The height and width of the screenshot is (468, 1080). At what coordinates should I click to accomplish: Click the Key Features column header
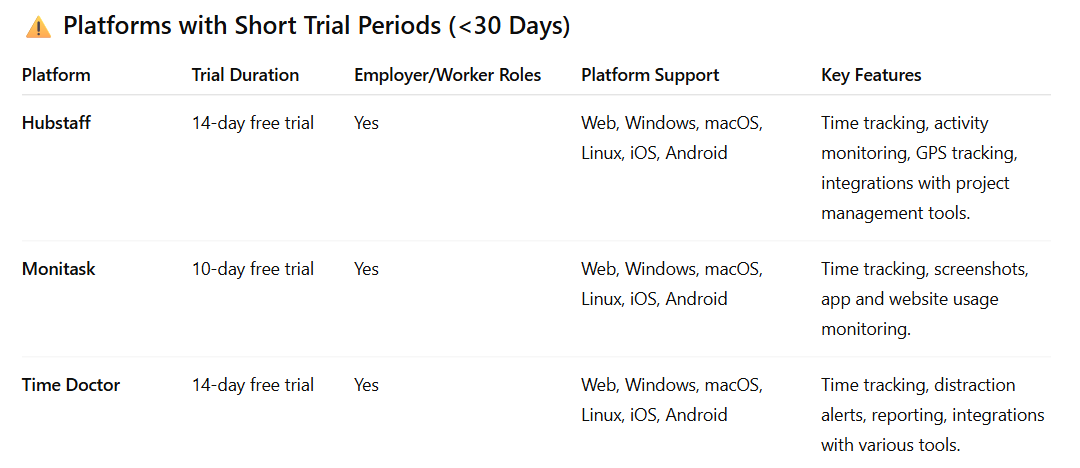pos(871,75)
